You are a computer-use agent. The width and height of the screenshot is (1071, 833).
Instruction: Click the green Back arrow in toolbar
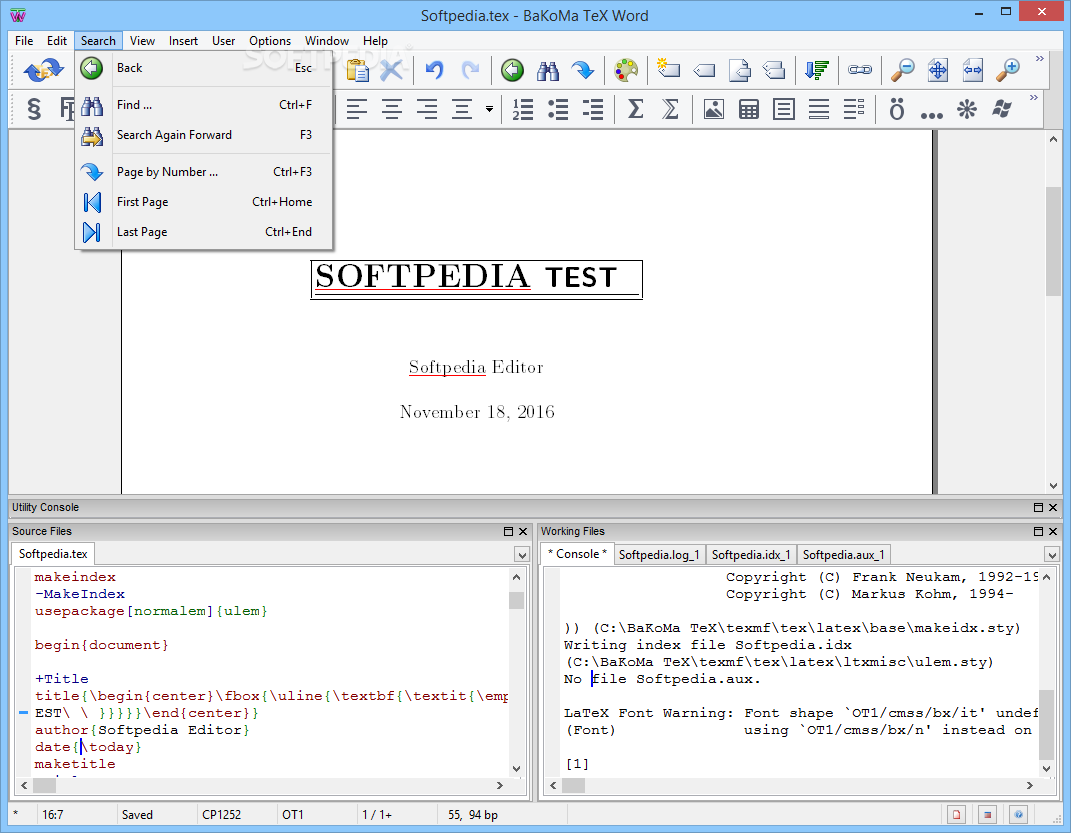tap(512, 70)
